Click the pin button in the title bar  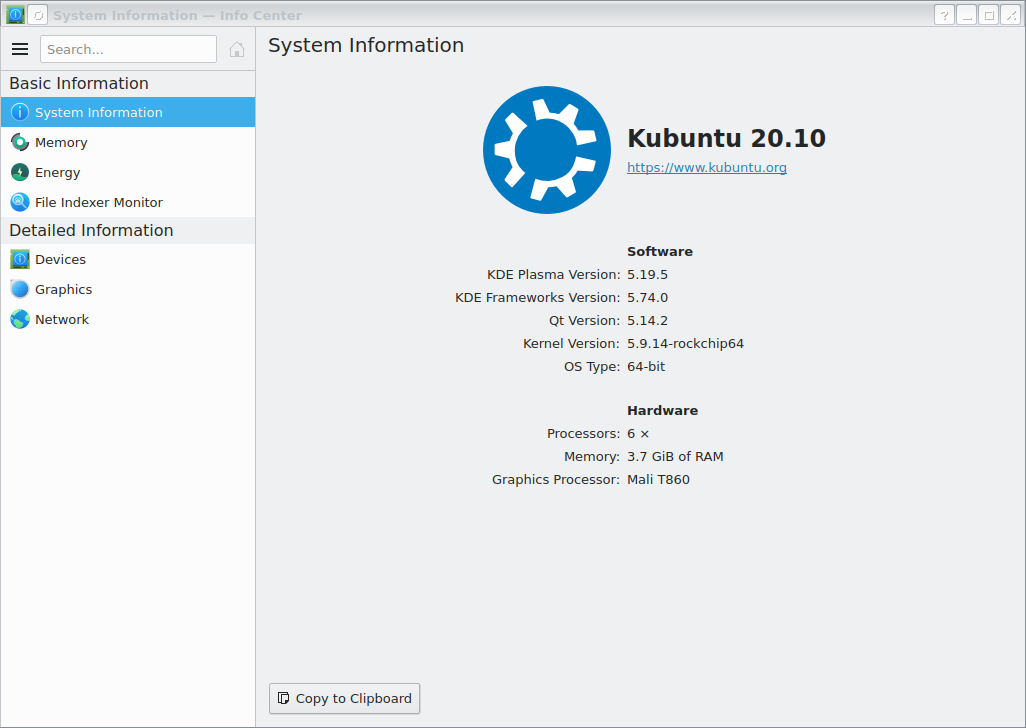pyautogui.click(x=37, y=14)
